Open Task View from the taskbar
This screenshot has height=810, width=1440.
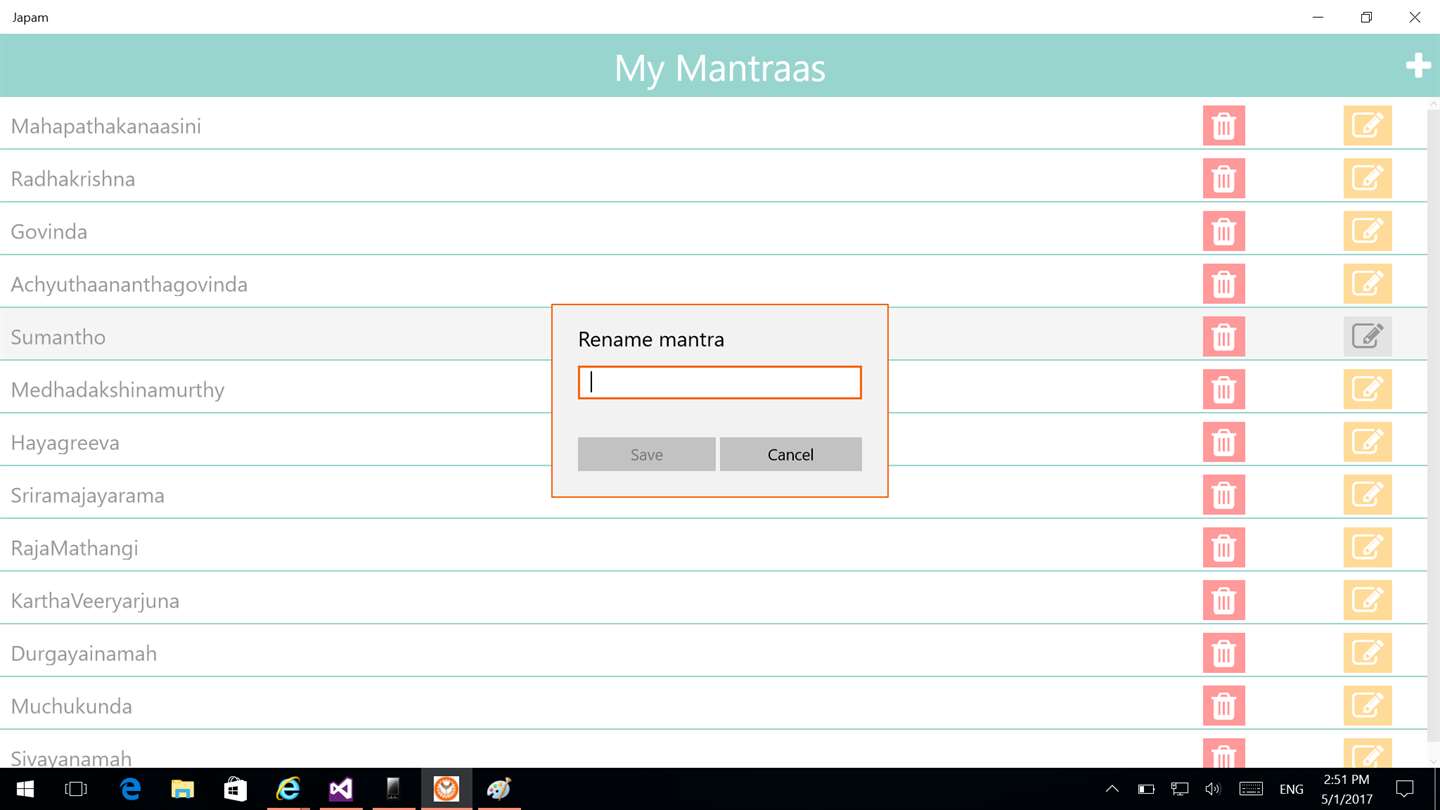point(76,789)
